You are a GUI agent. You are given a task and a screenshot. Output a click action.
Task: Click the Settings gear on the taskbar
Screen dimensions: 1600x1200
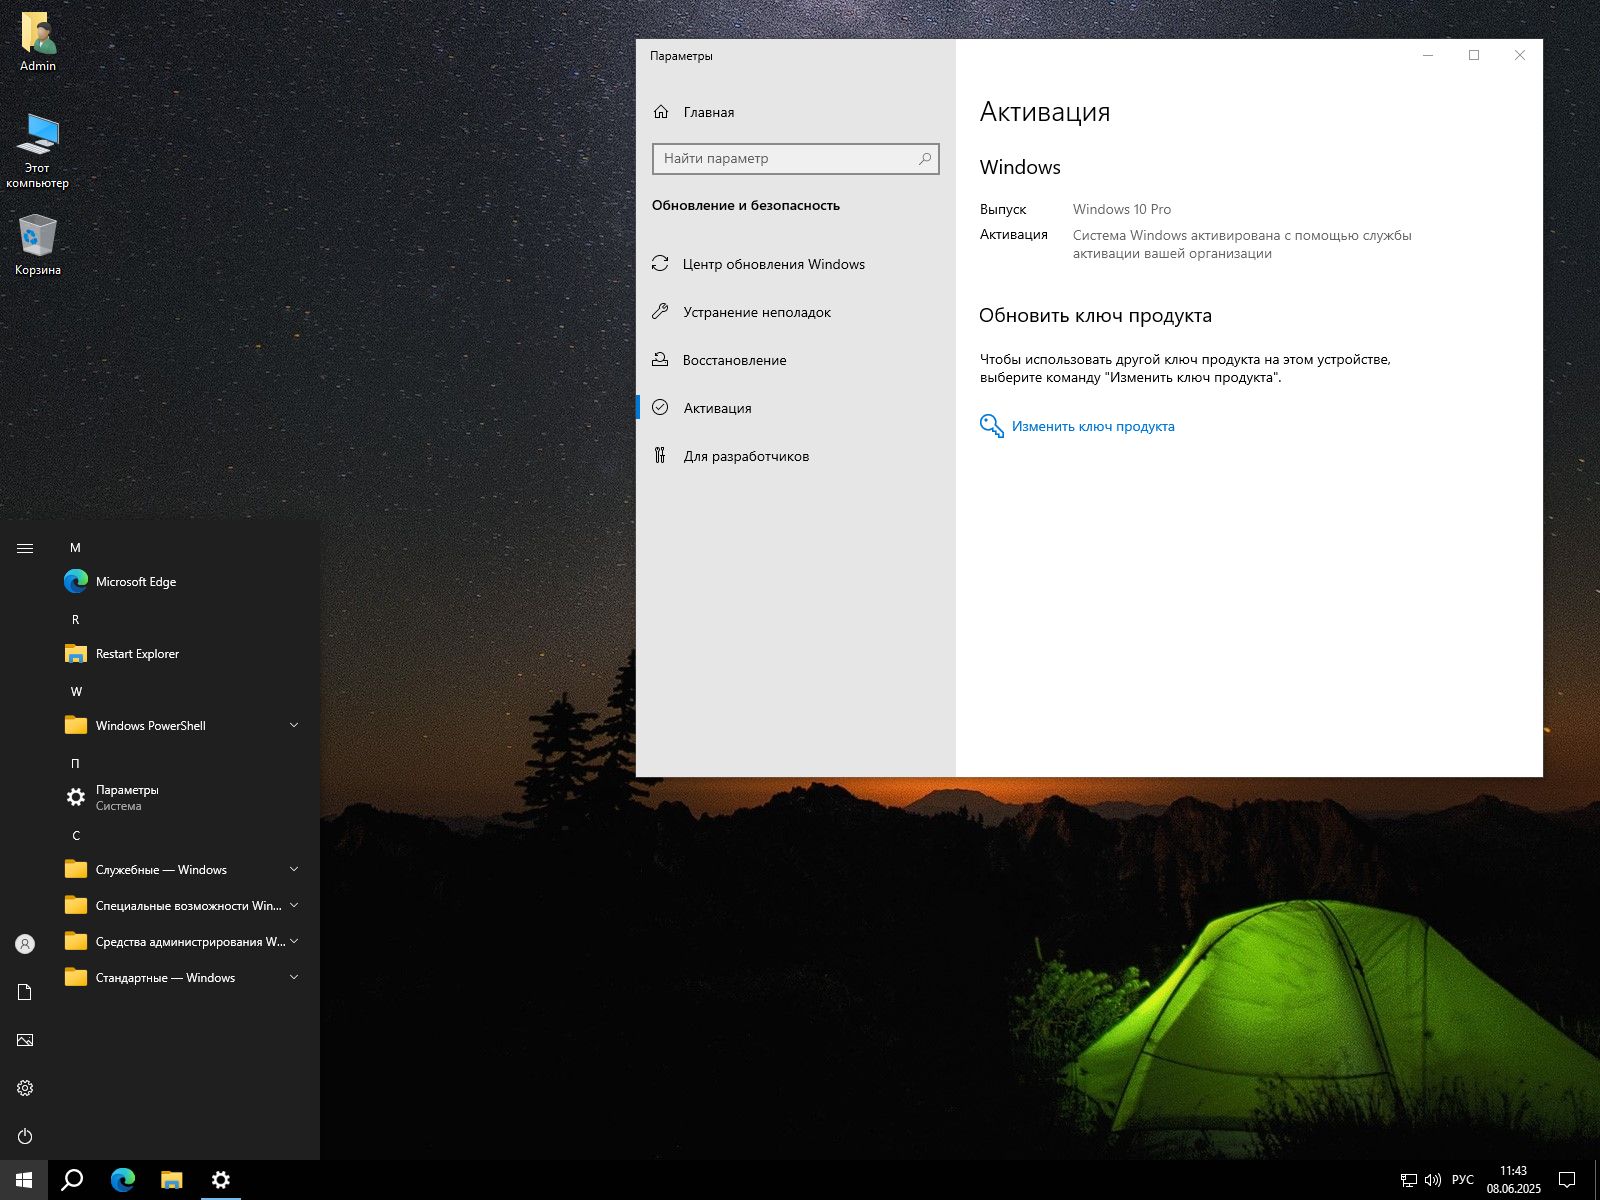click(221, 1180)
